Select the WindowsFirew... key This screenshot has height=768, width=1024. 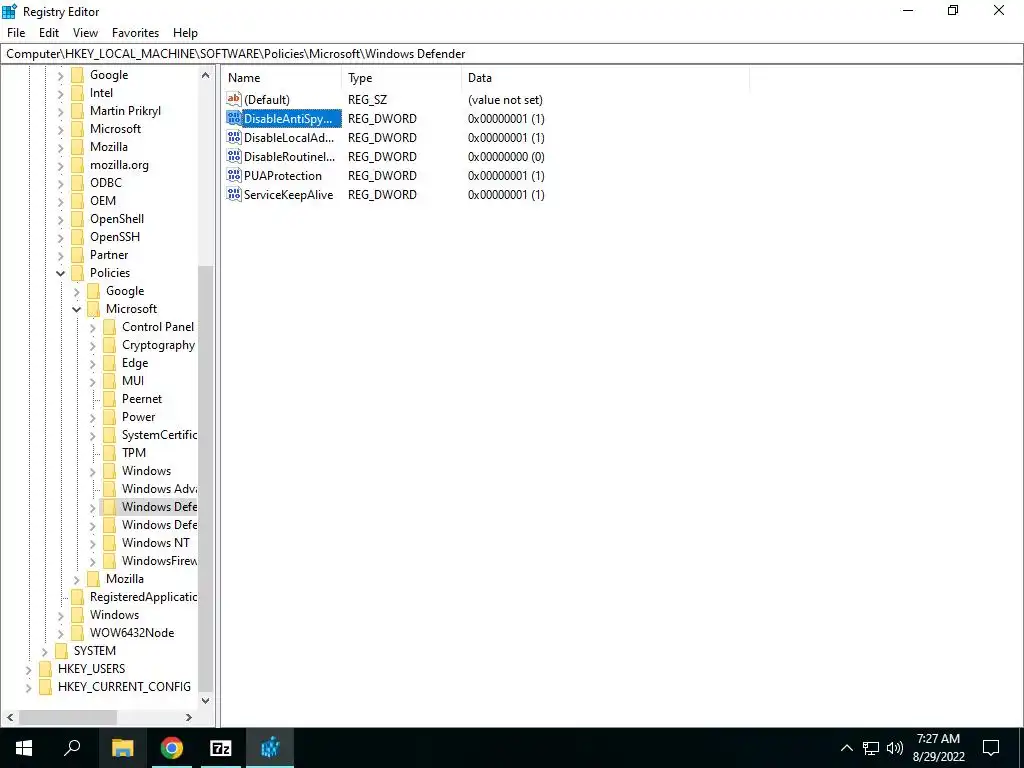pos(159,561)
